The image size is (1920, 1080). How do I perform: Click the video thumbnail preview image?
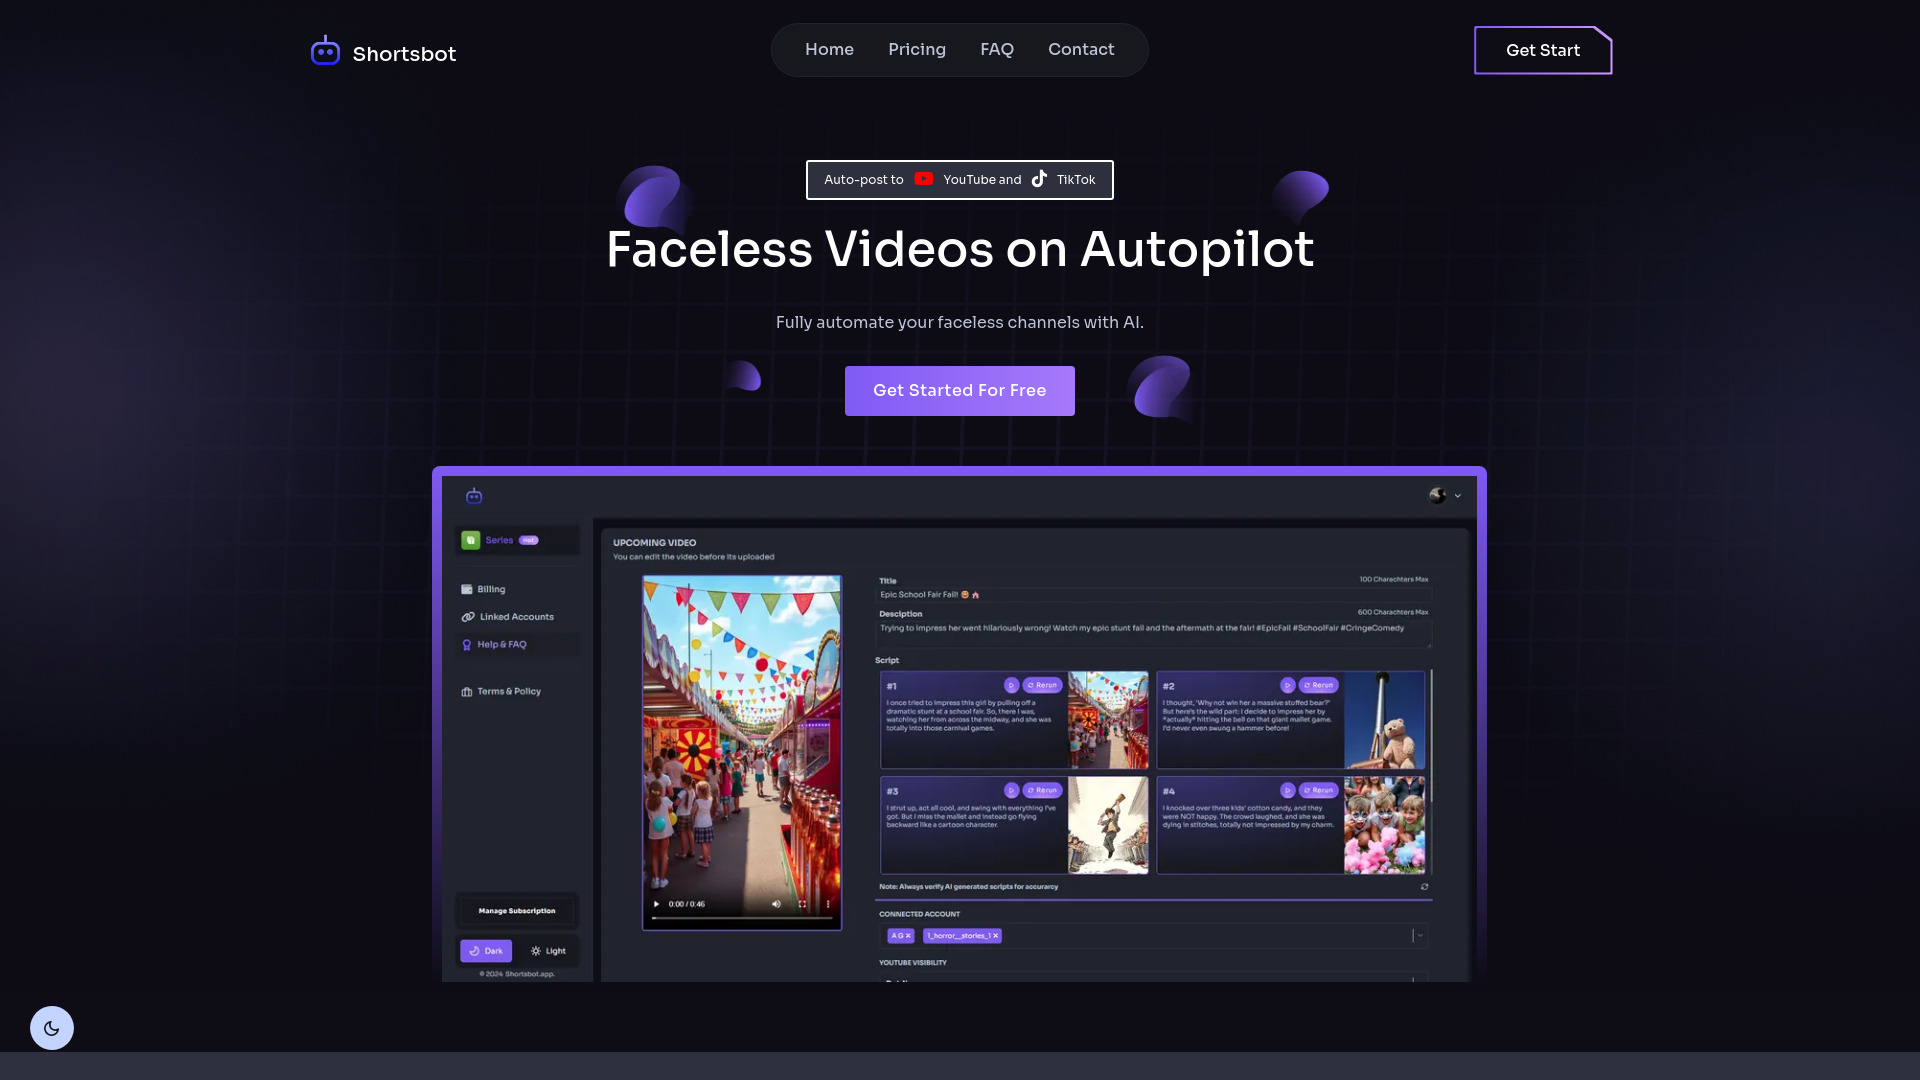742,750
